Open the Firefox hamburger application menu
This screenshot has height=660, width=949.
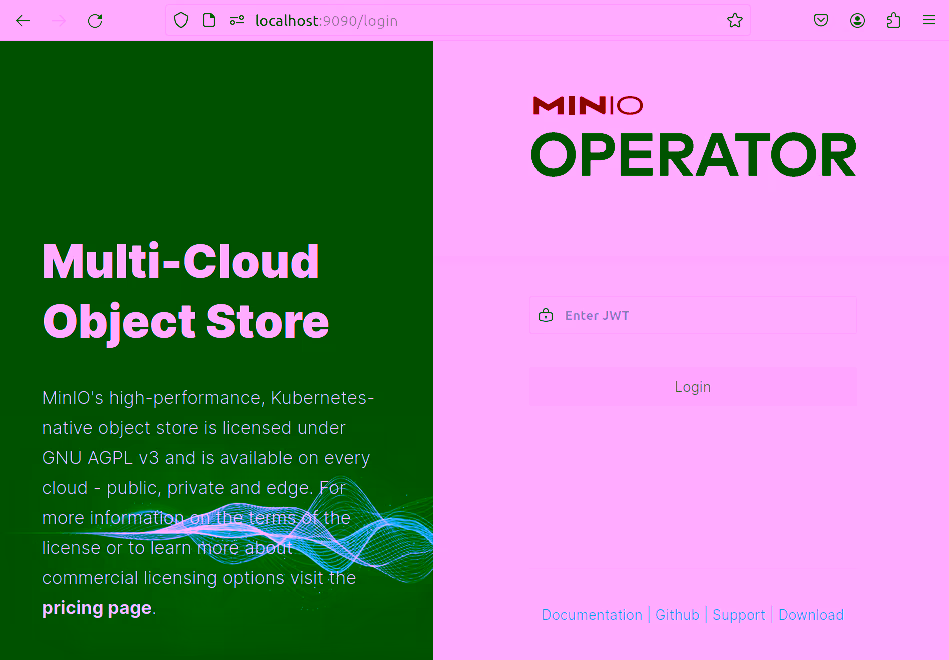(929, 20)
